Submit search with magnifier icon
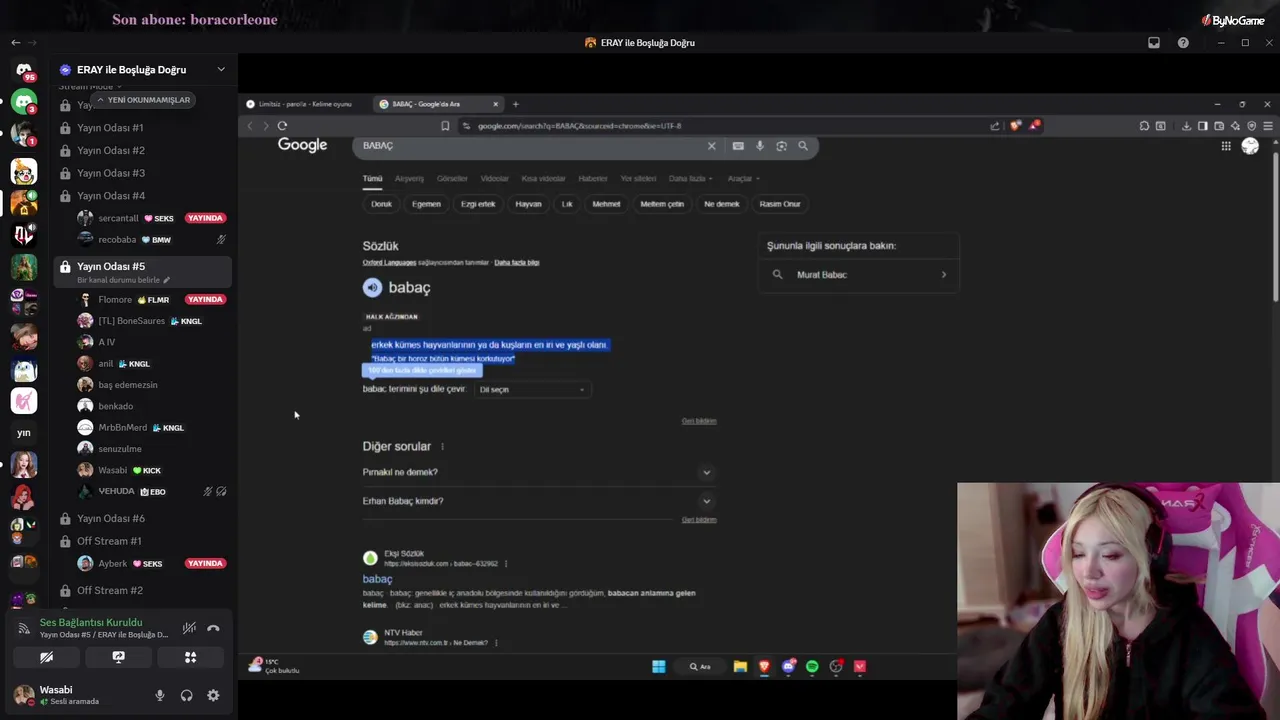1280x720 pixels. pyautogui.click(x=803, y=146)
